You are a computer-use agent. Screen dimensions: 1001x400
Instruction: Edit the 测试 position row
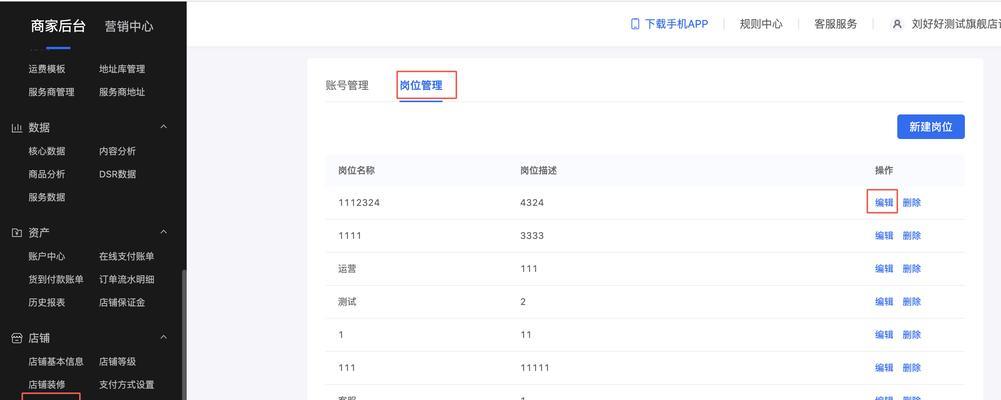coord(884,301)
